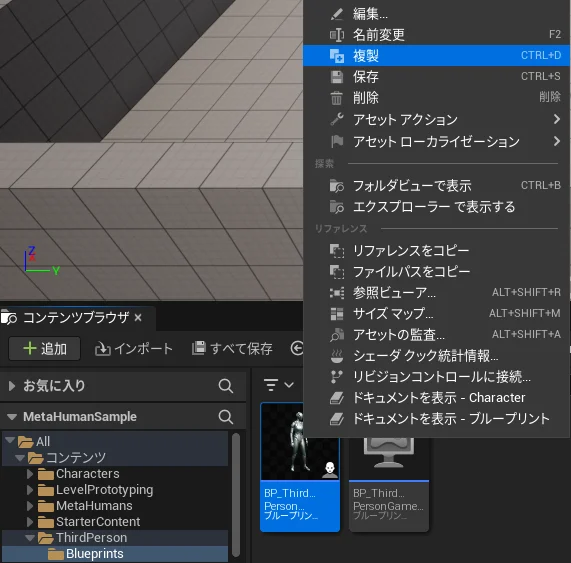This screenshot has height=563, width=571.
Task: Click the pencil icon beside 編集
Action: tap(336, 14)
